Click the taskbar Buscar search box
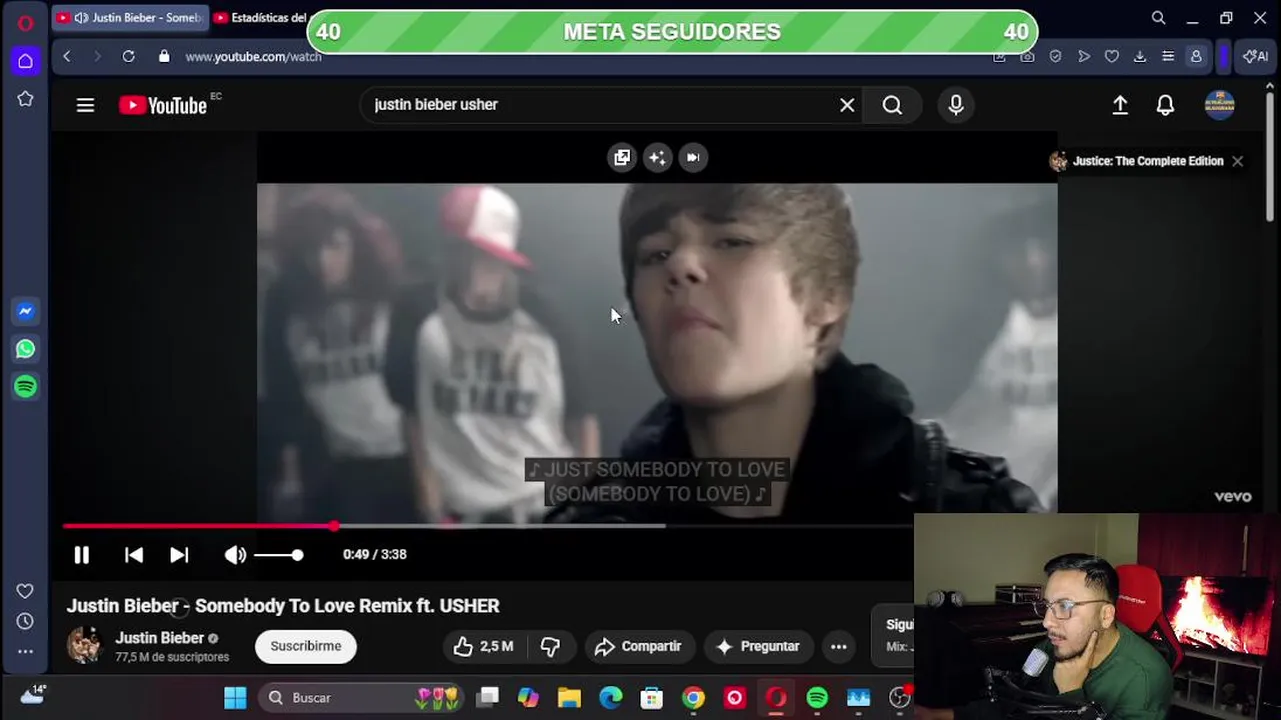1281x720 pixels. coord(363,698)
